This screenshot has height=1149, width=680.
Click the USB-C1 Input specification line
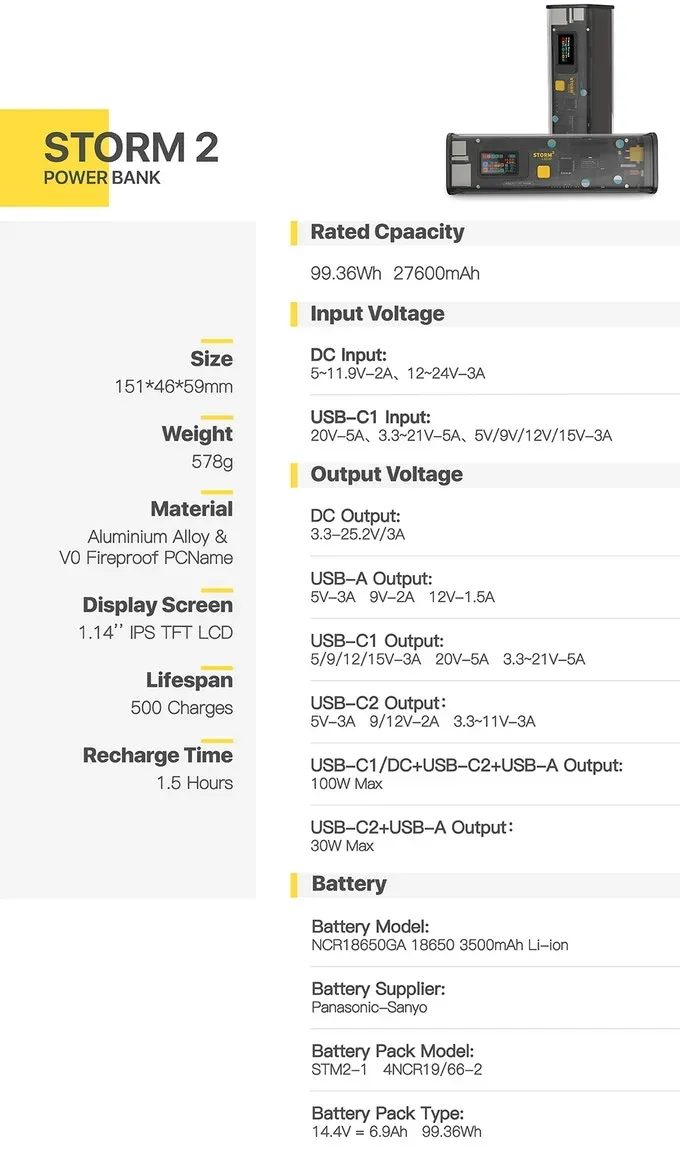(x=461, y=426)
